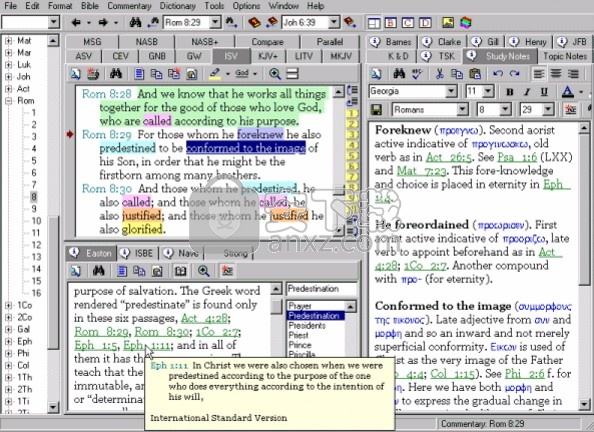This screenshot has height=432, width=594.
Task: Select Presidents in dictionary topic list
Action: pos(307,326)
